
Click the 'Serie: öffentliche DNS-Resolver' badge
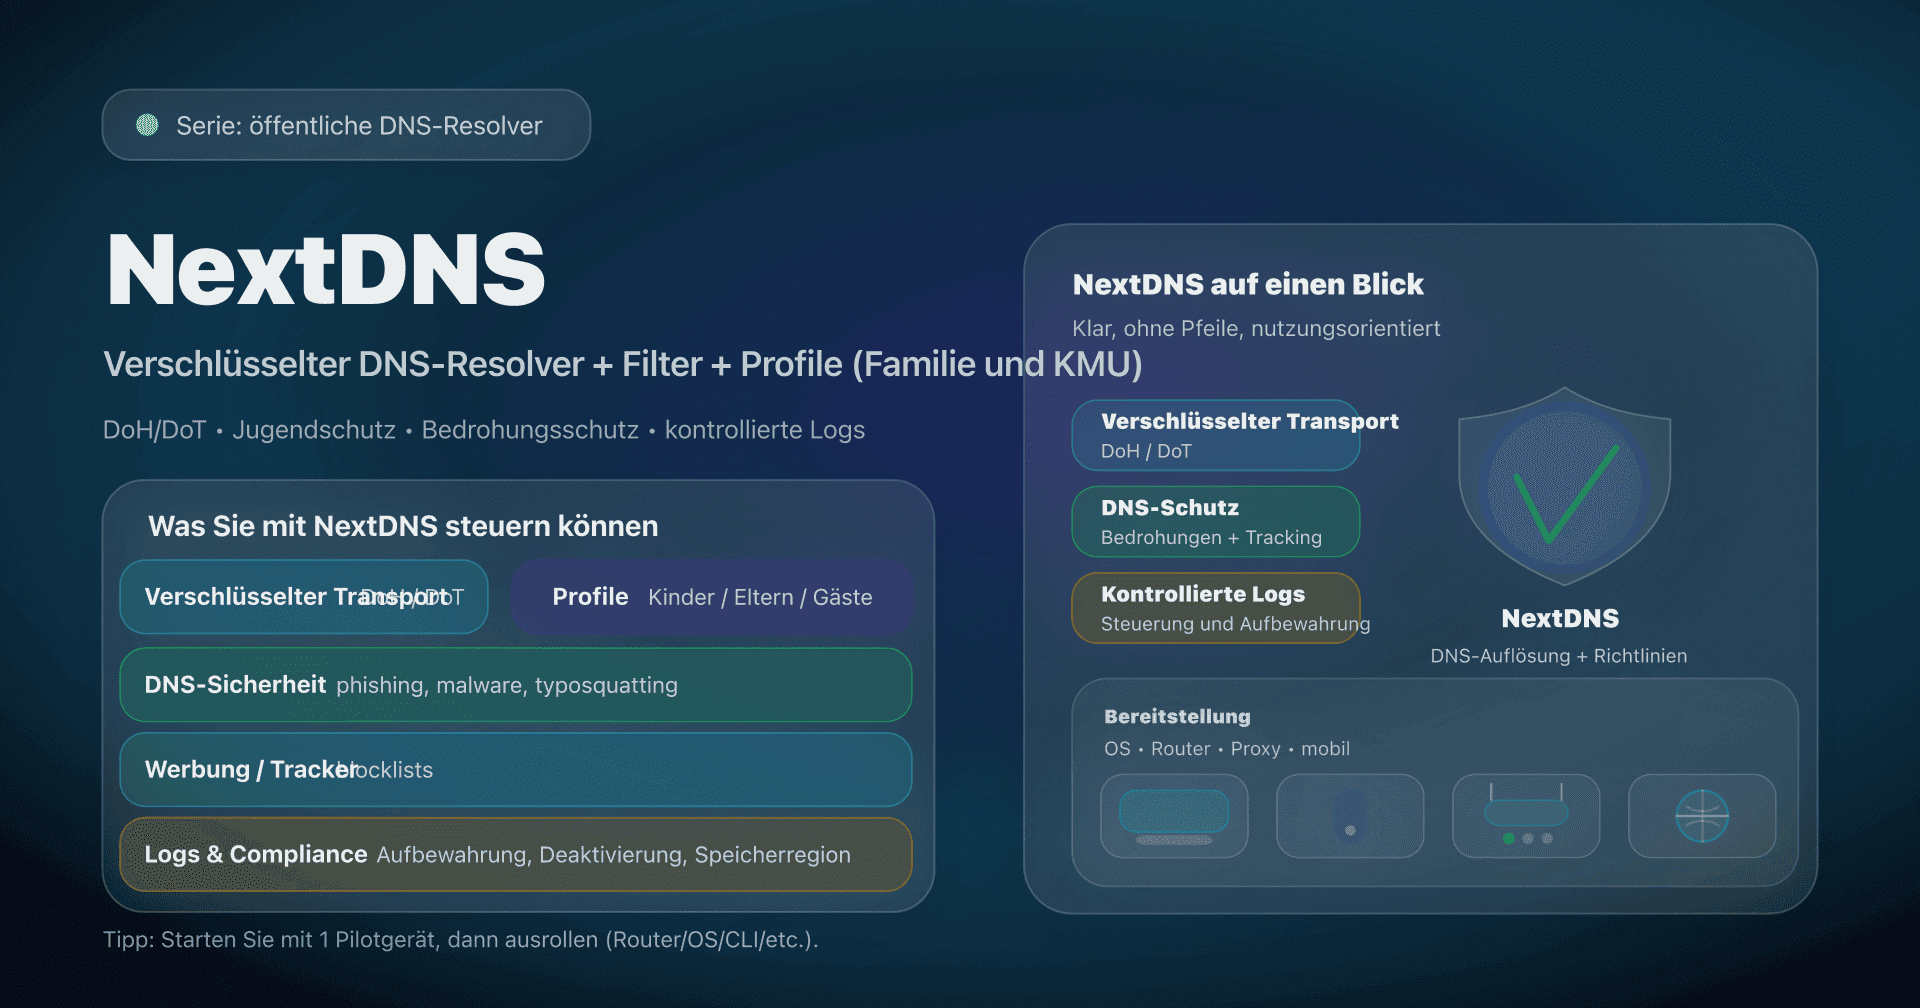(346, 125)
